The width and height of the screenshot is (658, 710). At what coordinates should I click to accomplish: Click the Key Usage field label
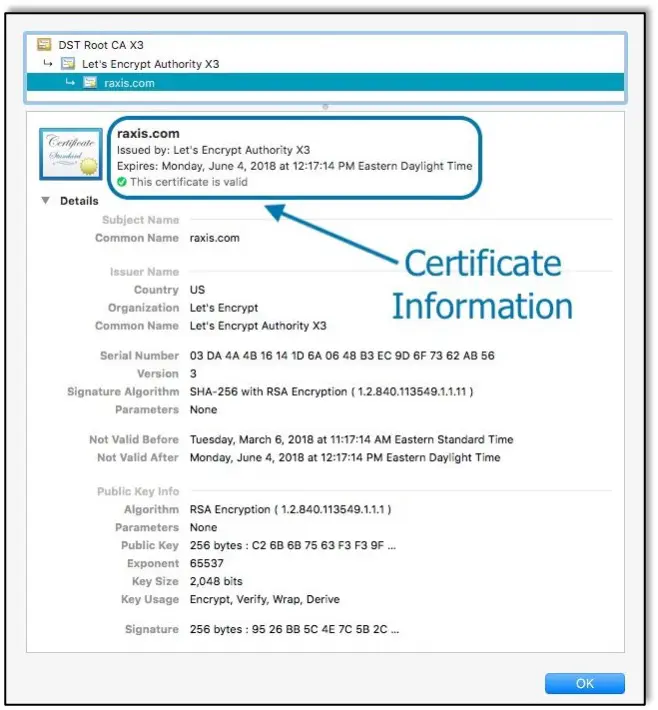pyautogui.click(x=150, y=600)
